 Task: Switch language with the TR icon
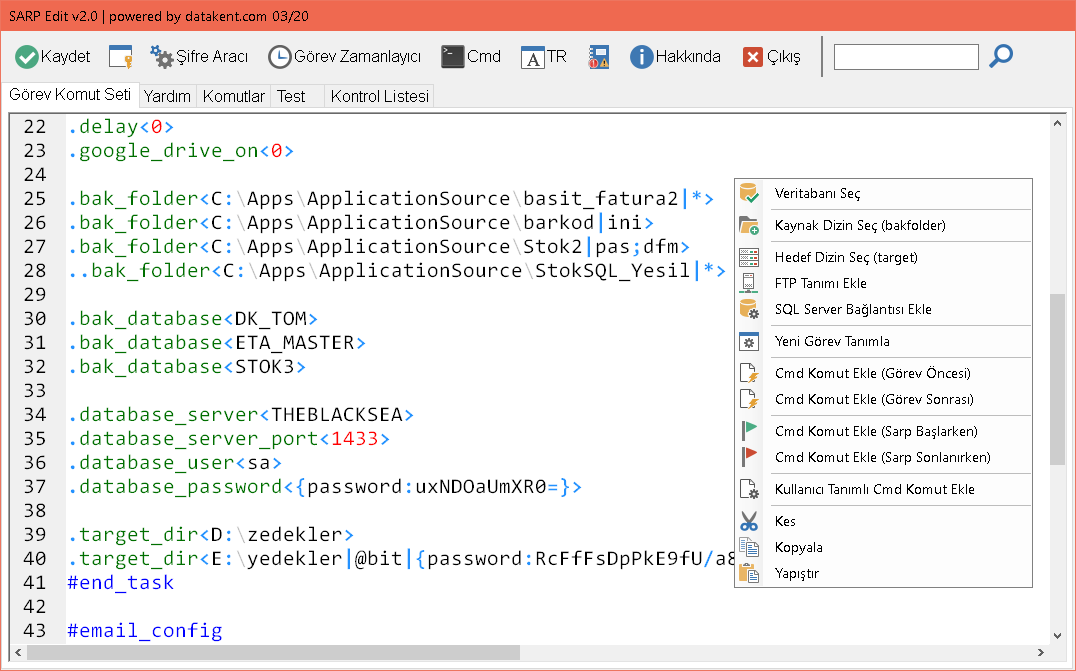(x=543, y=57)
